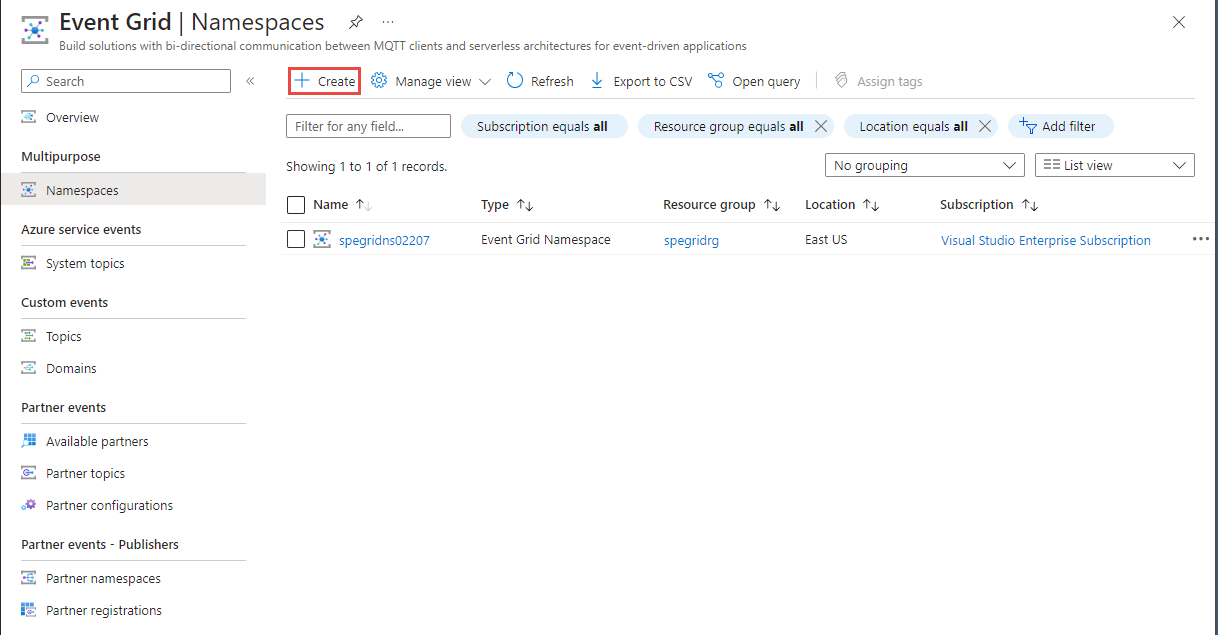The height and width of the screenshot is (635, 1218).
Task: Remove the Location filter with X
Action: pos(985,126)
